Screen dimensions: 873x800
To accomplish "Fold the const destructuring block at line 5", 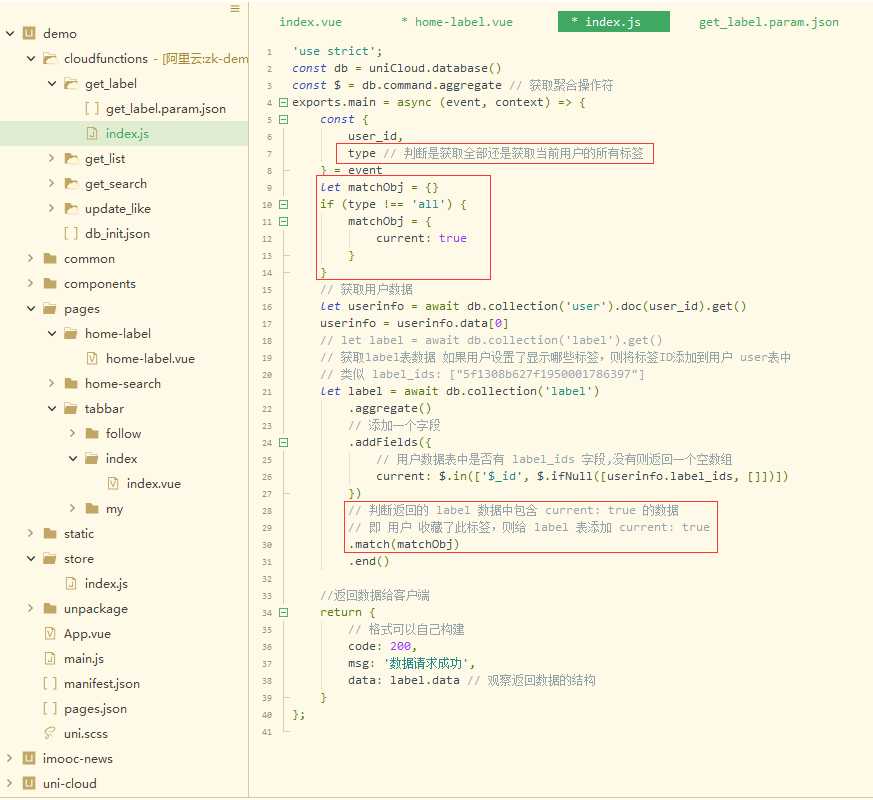I will click(283, 119).
